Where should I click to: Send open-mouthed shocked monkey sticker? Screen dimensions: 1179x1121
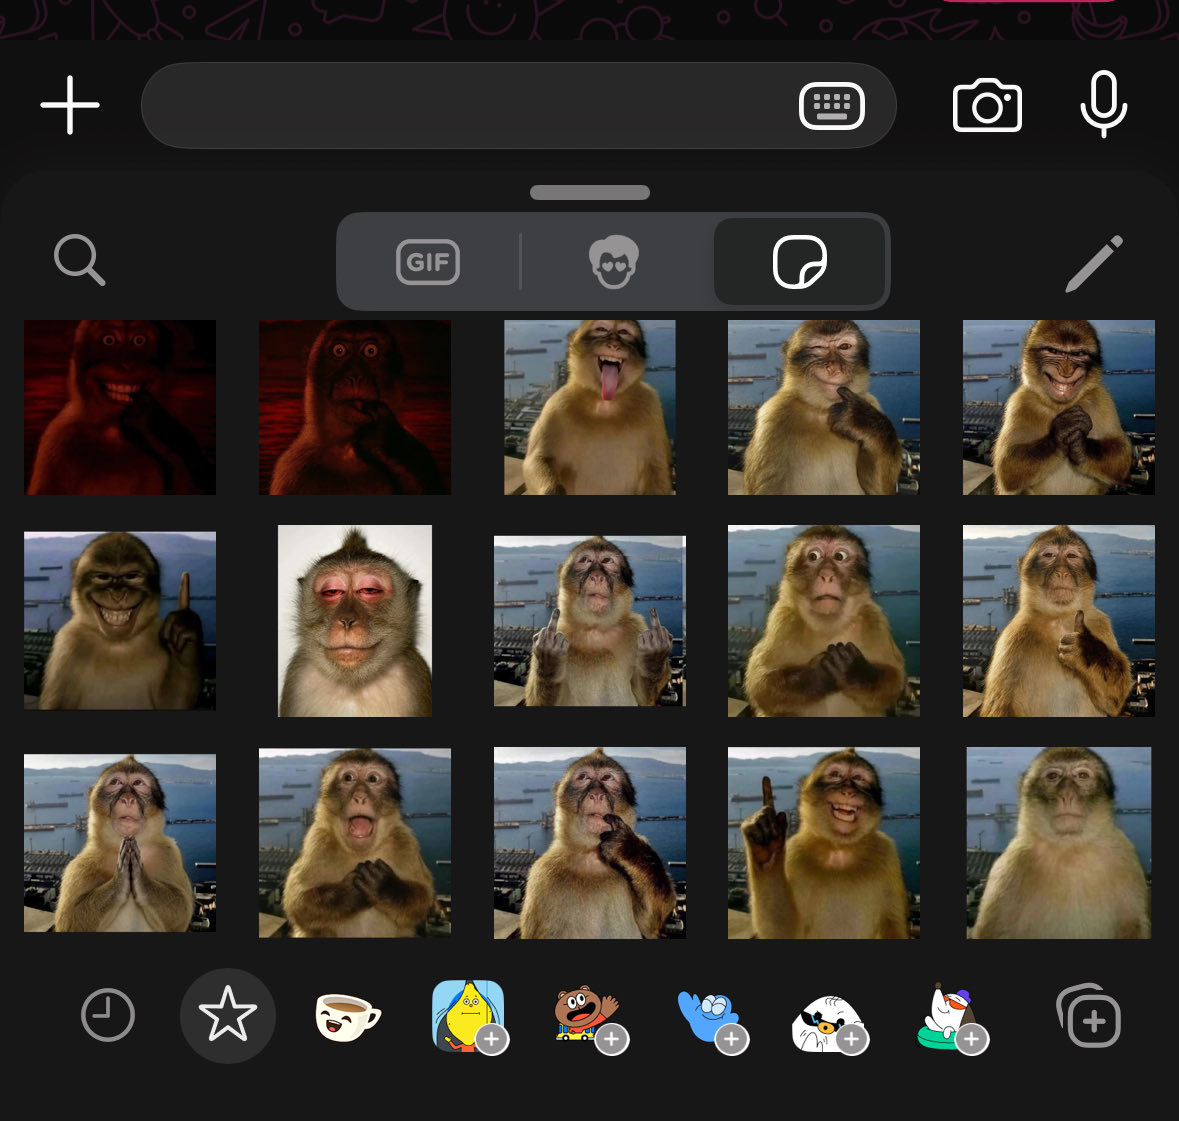pos(355,843)
